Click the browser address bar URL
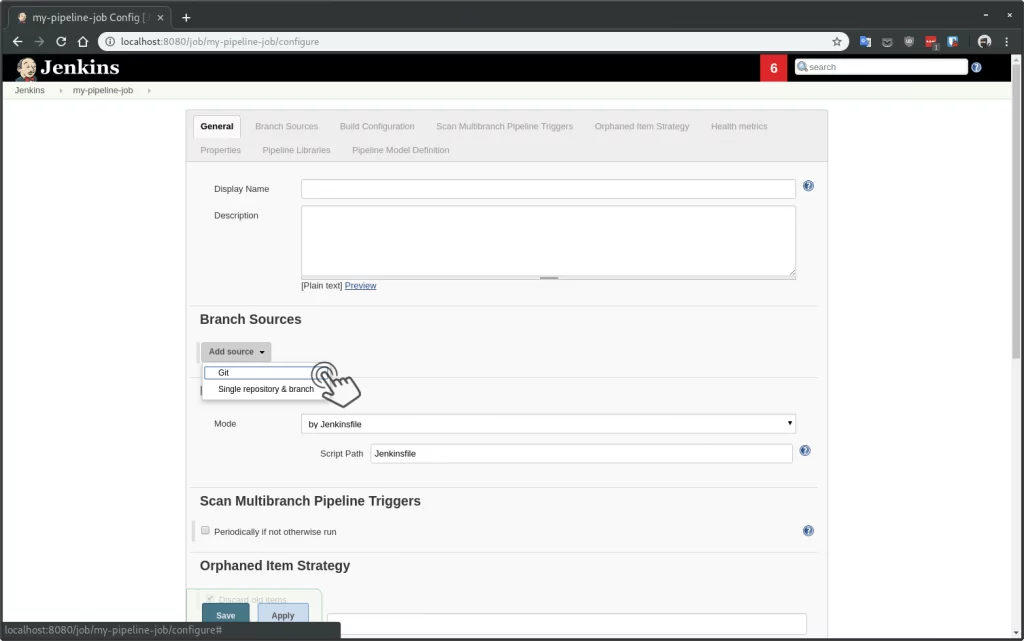Screen dimensions: 1024x641 pyautogui.click(x=219, y=42)
